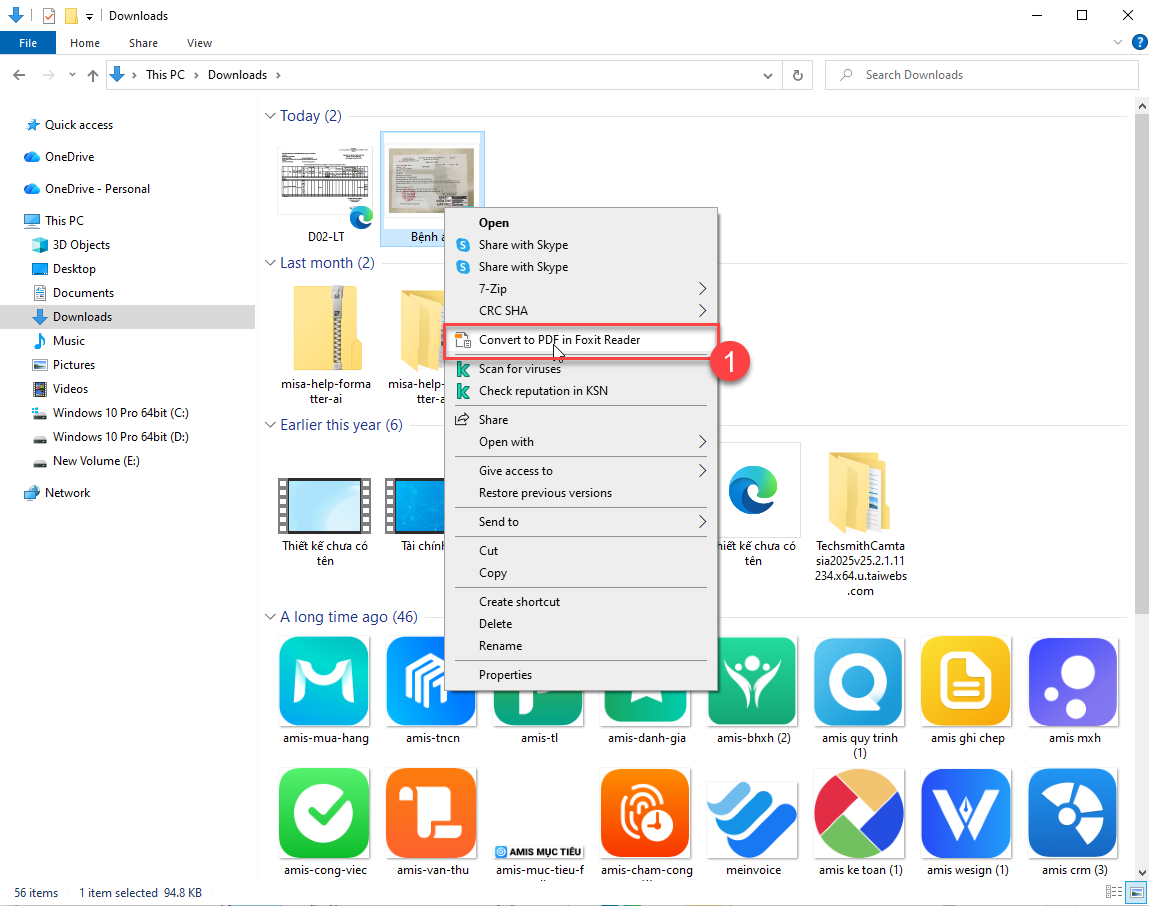The width and height of the screenshot is (1149, 906).
Task: Switch to details view in status bar
Action: 1114,892
